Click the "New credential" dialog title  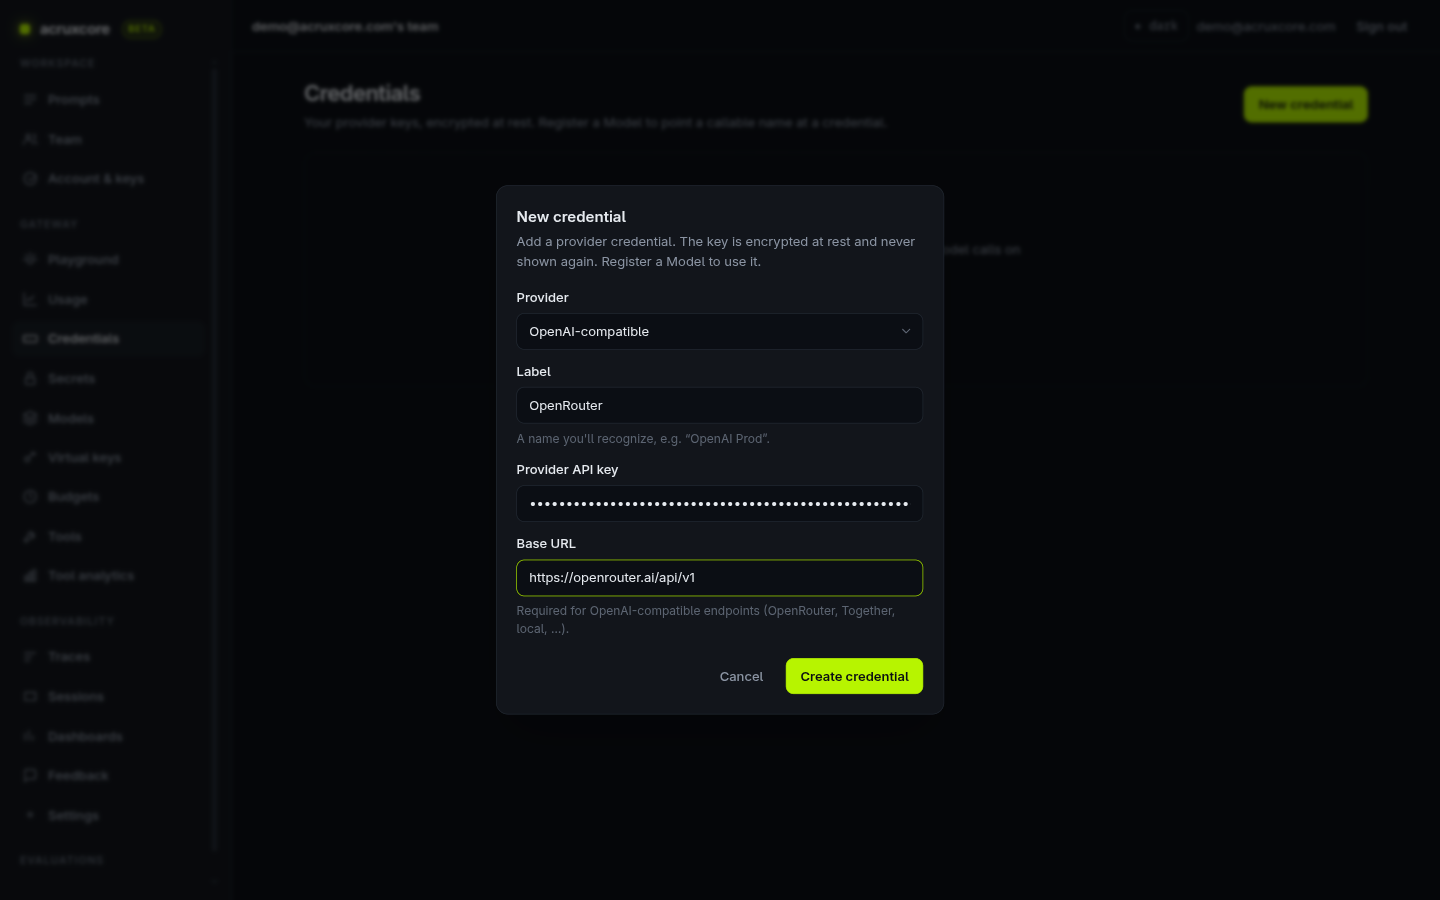click(571, 217)
